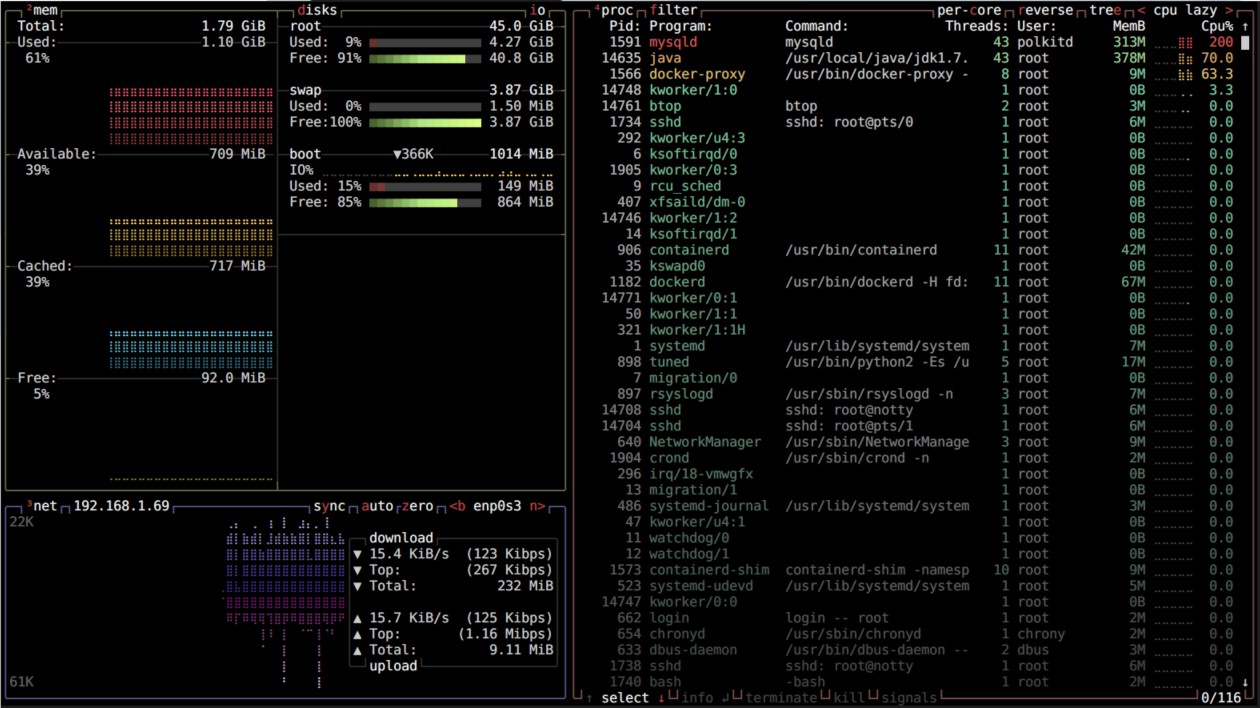The height and width of the screenshot is (708, 1260).
Task: Select the btop process row
Action: 917,106
